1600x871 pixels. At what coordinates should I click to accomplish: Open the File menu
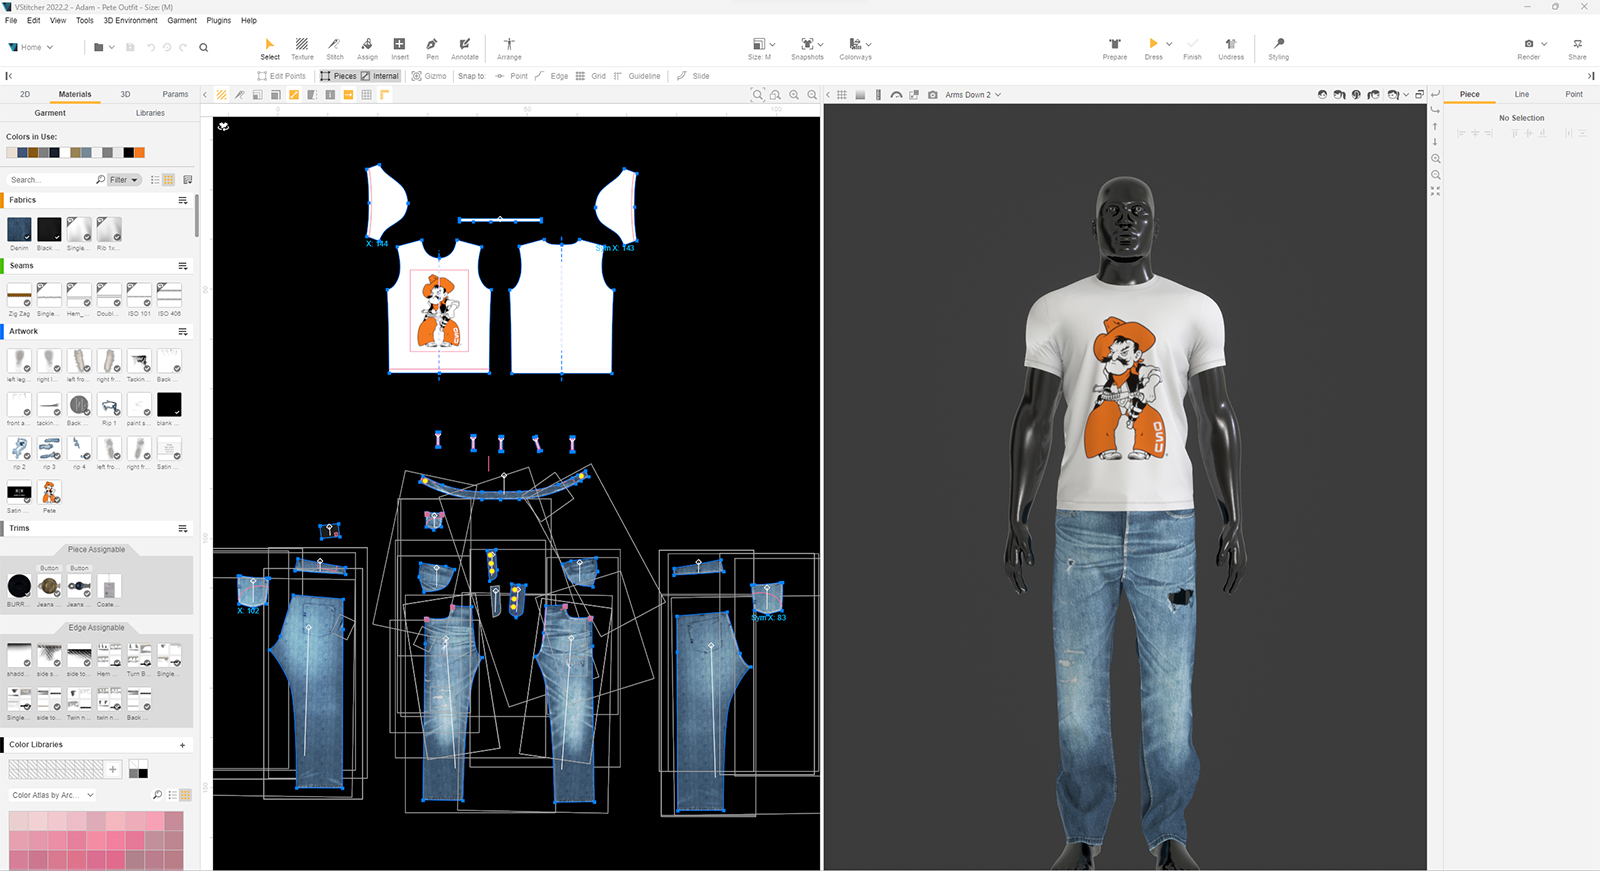click(11, 20)
